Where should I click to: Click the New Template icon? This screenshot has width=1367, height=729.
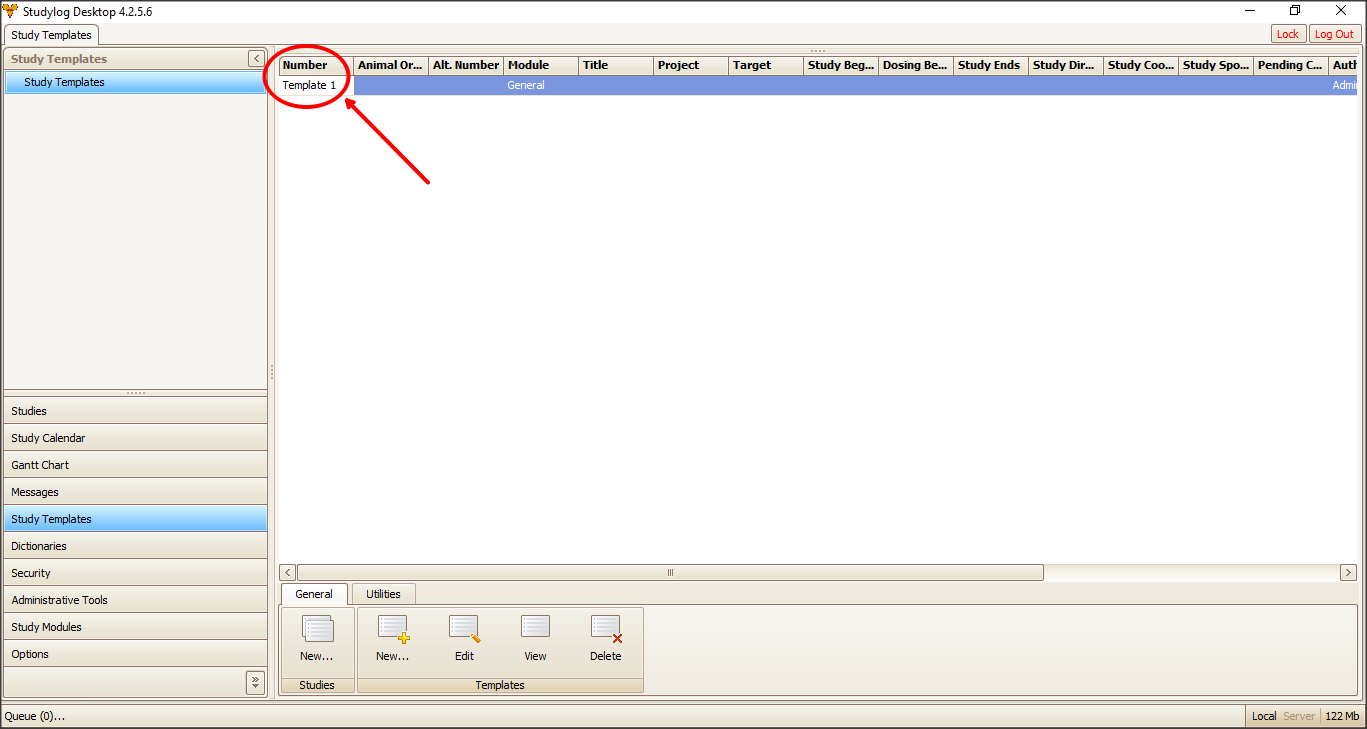click(393, 629)
